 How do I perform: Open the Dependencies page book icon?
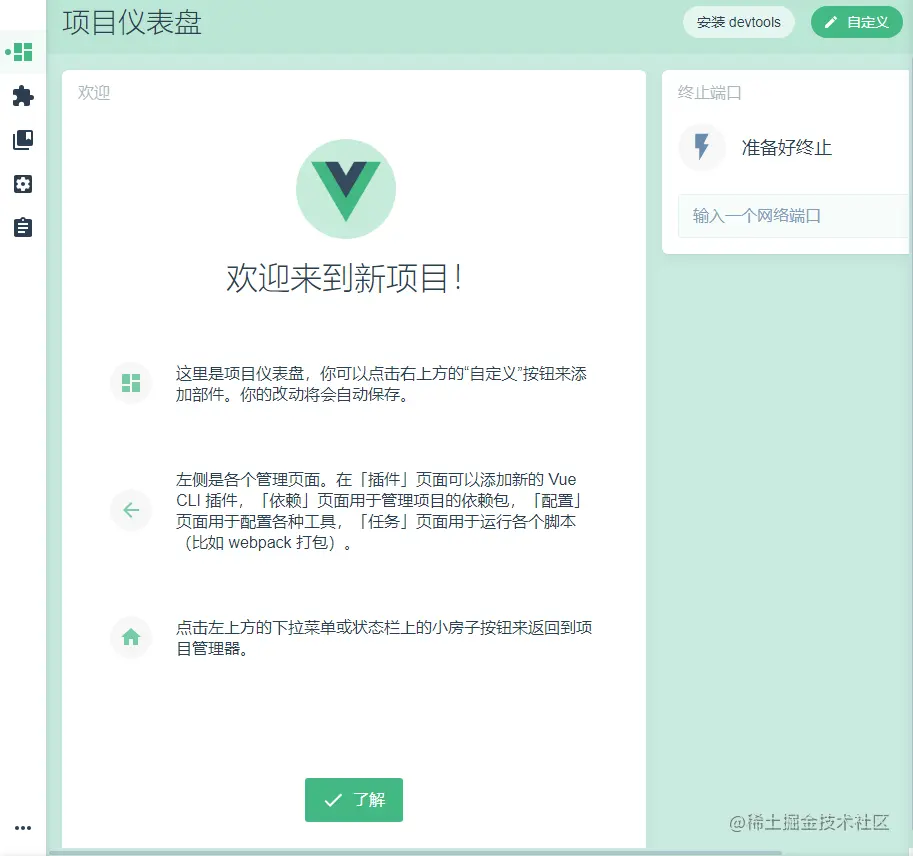23,140
